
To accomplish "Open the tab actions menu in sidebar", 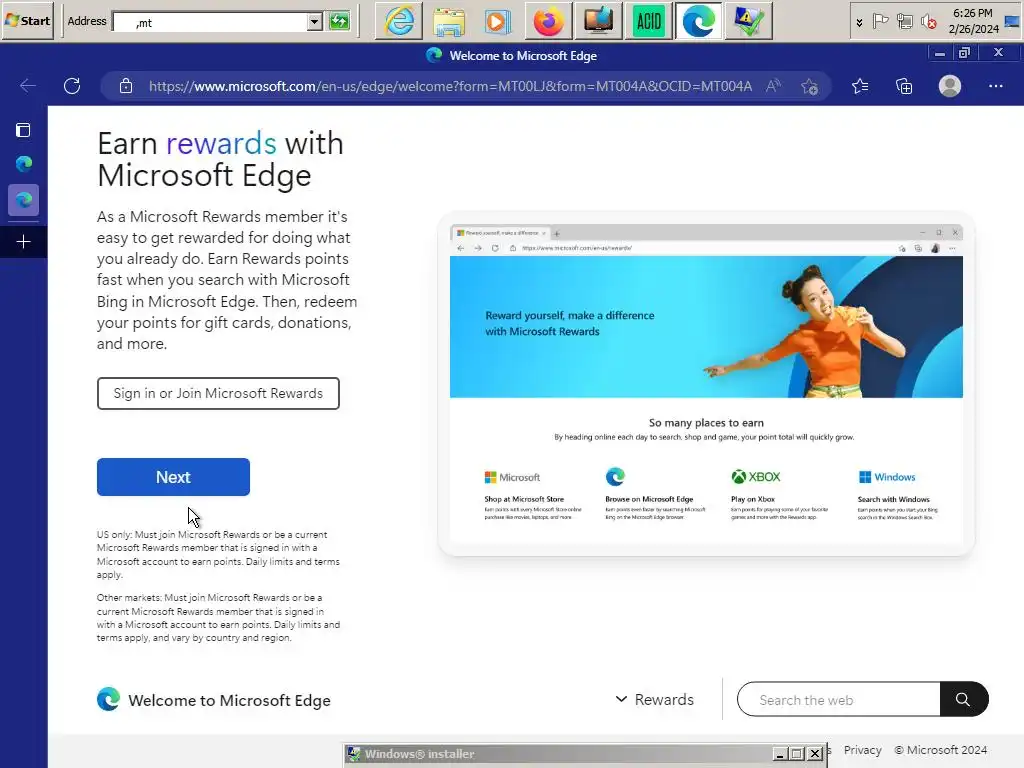I will [x=24, y=130].
